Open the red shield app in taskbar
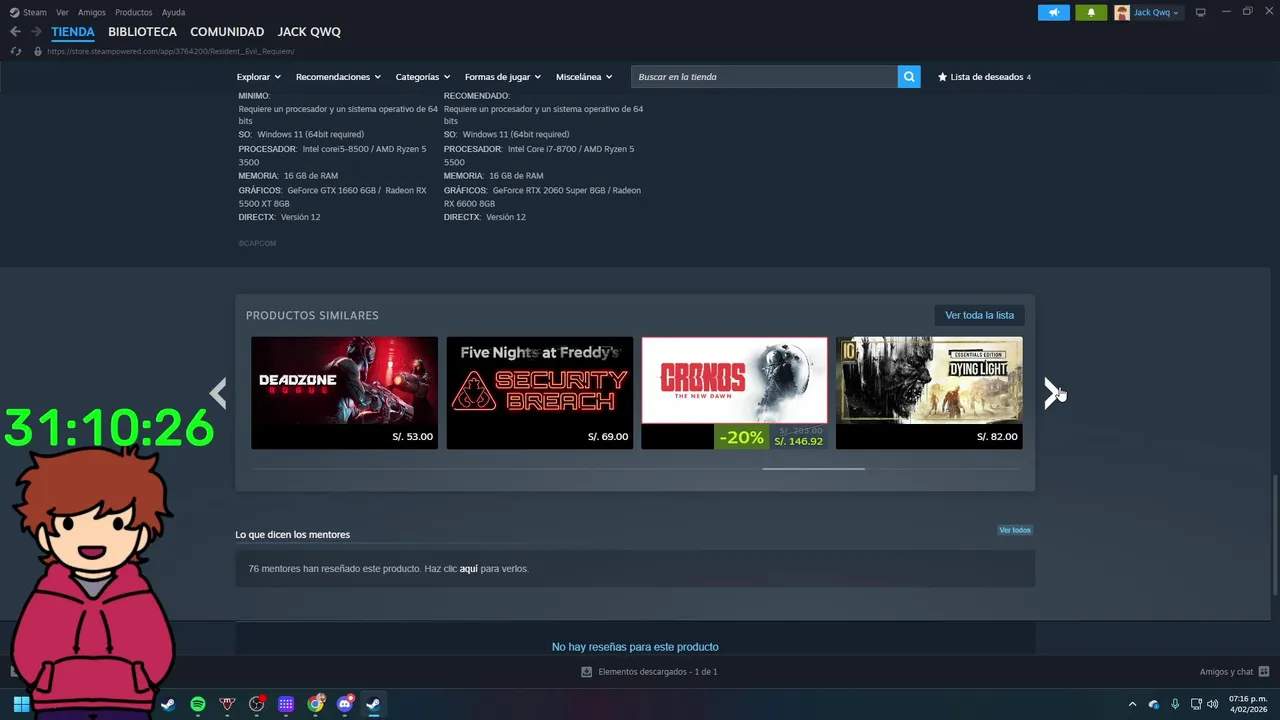The image size is (1280, 720). tap(227, 704)
